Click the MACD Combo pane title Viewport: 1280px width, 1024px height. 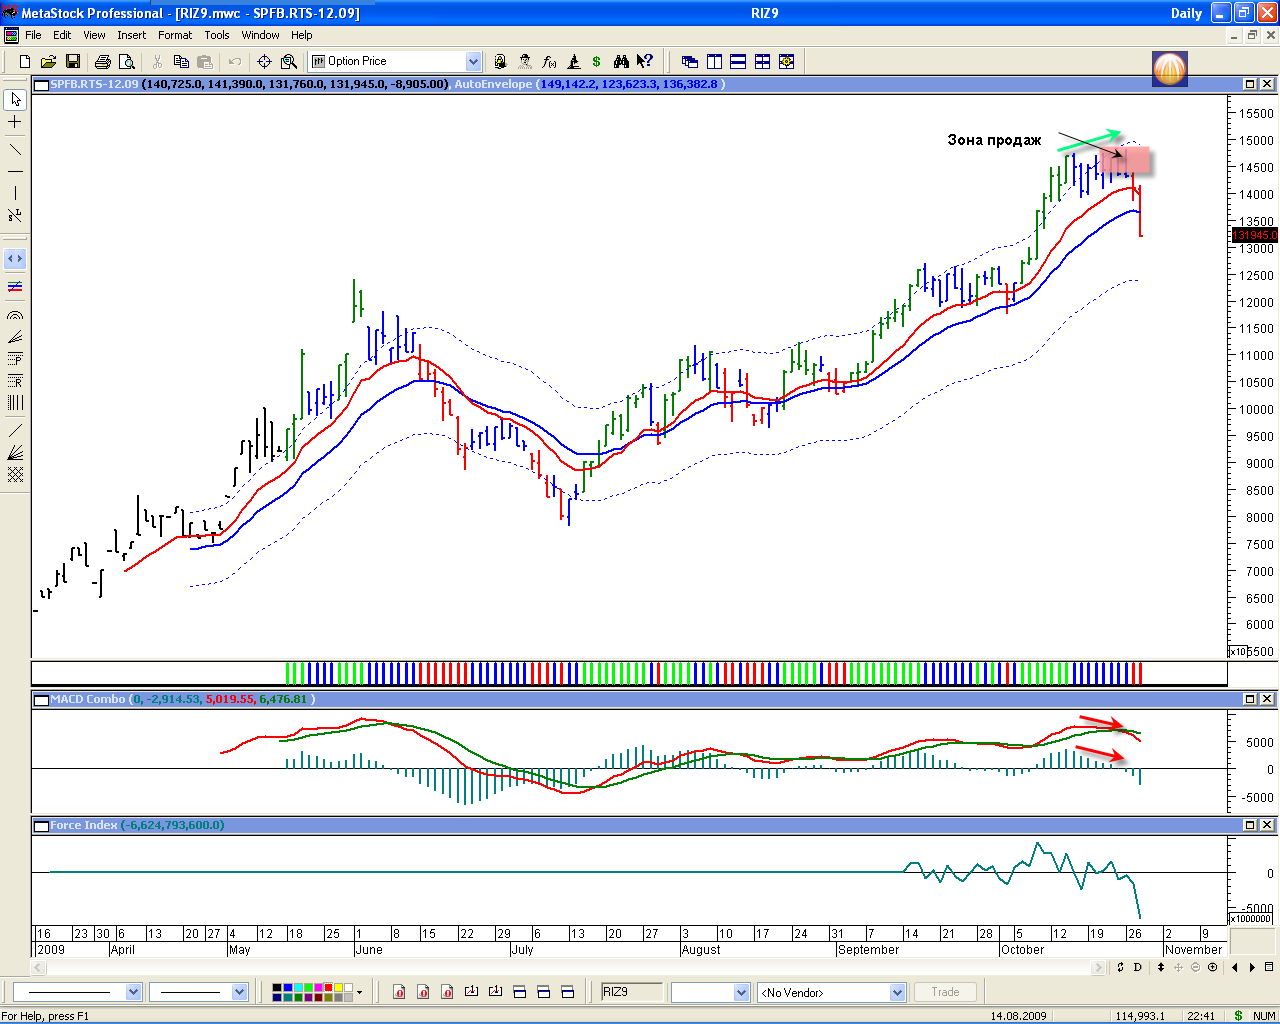[88, 699]
